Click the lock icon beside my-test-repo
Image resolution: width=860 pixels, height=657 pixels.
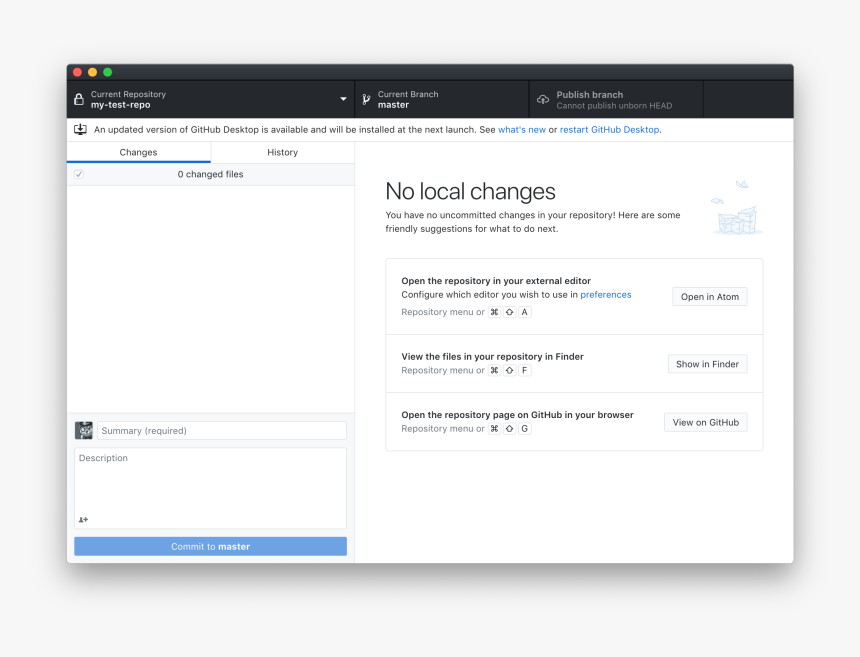[x=79, y=100]
